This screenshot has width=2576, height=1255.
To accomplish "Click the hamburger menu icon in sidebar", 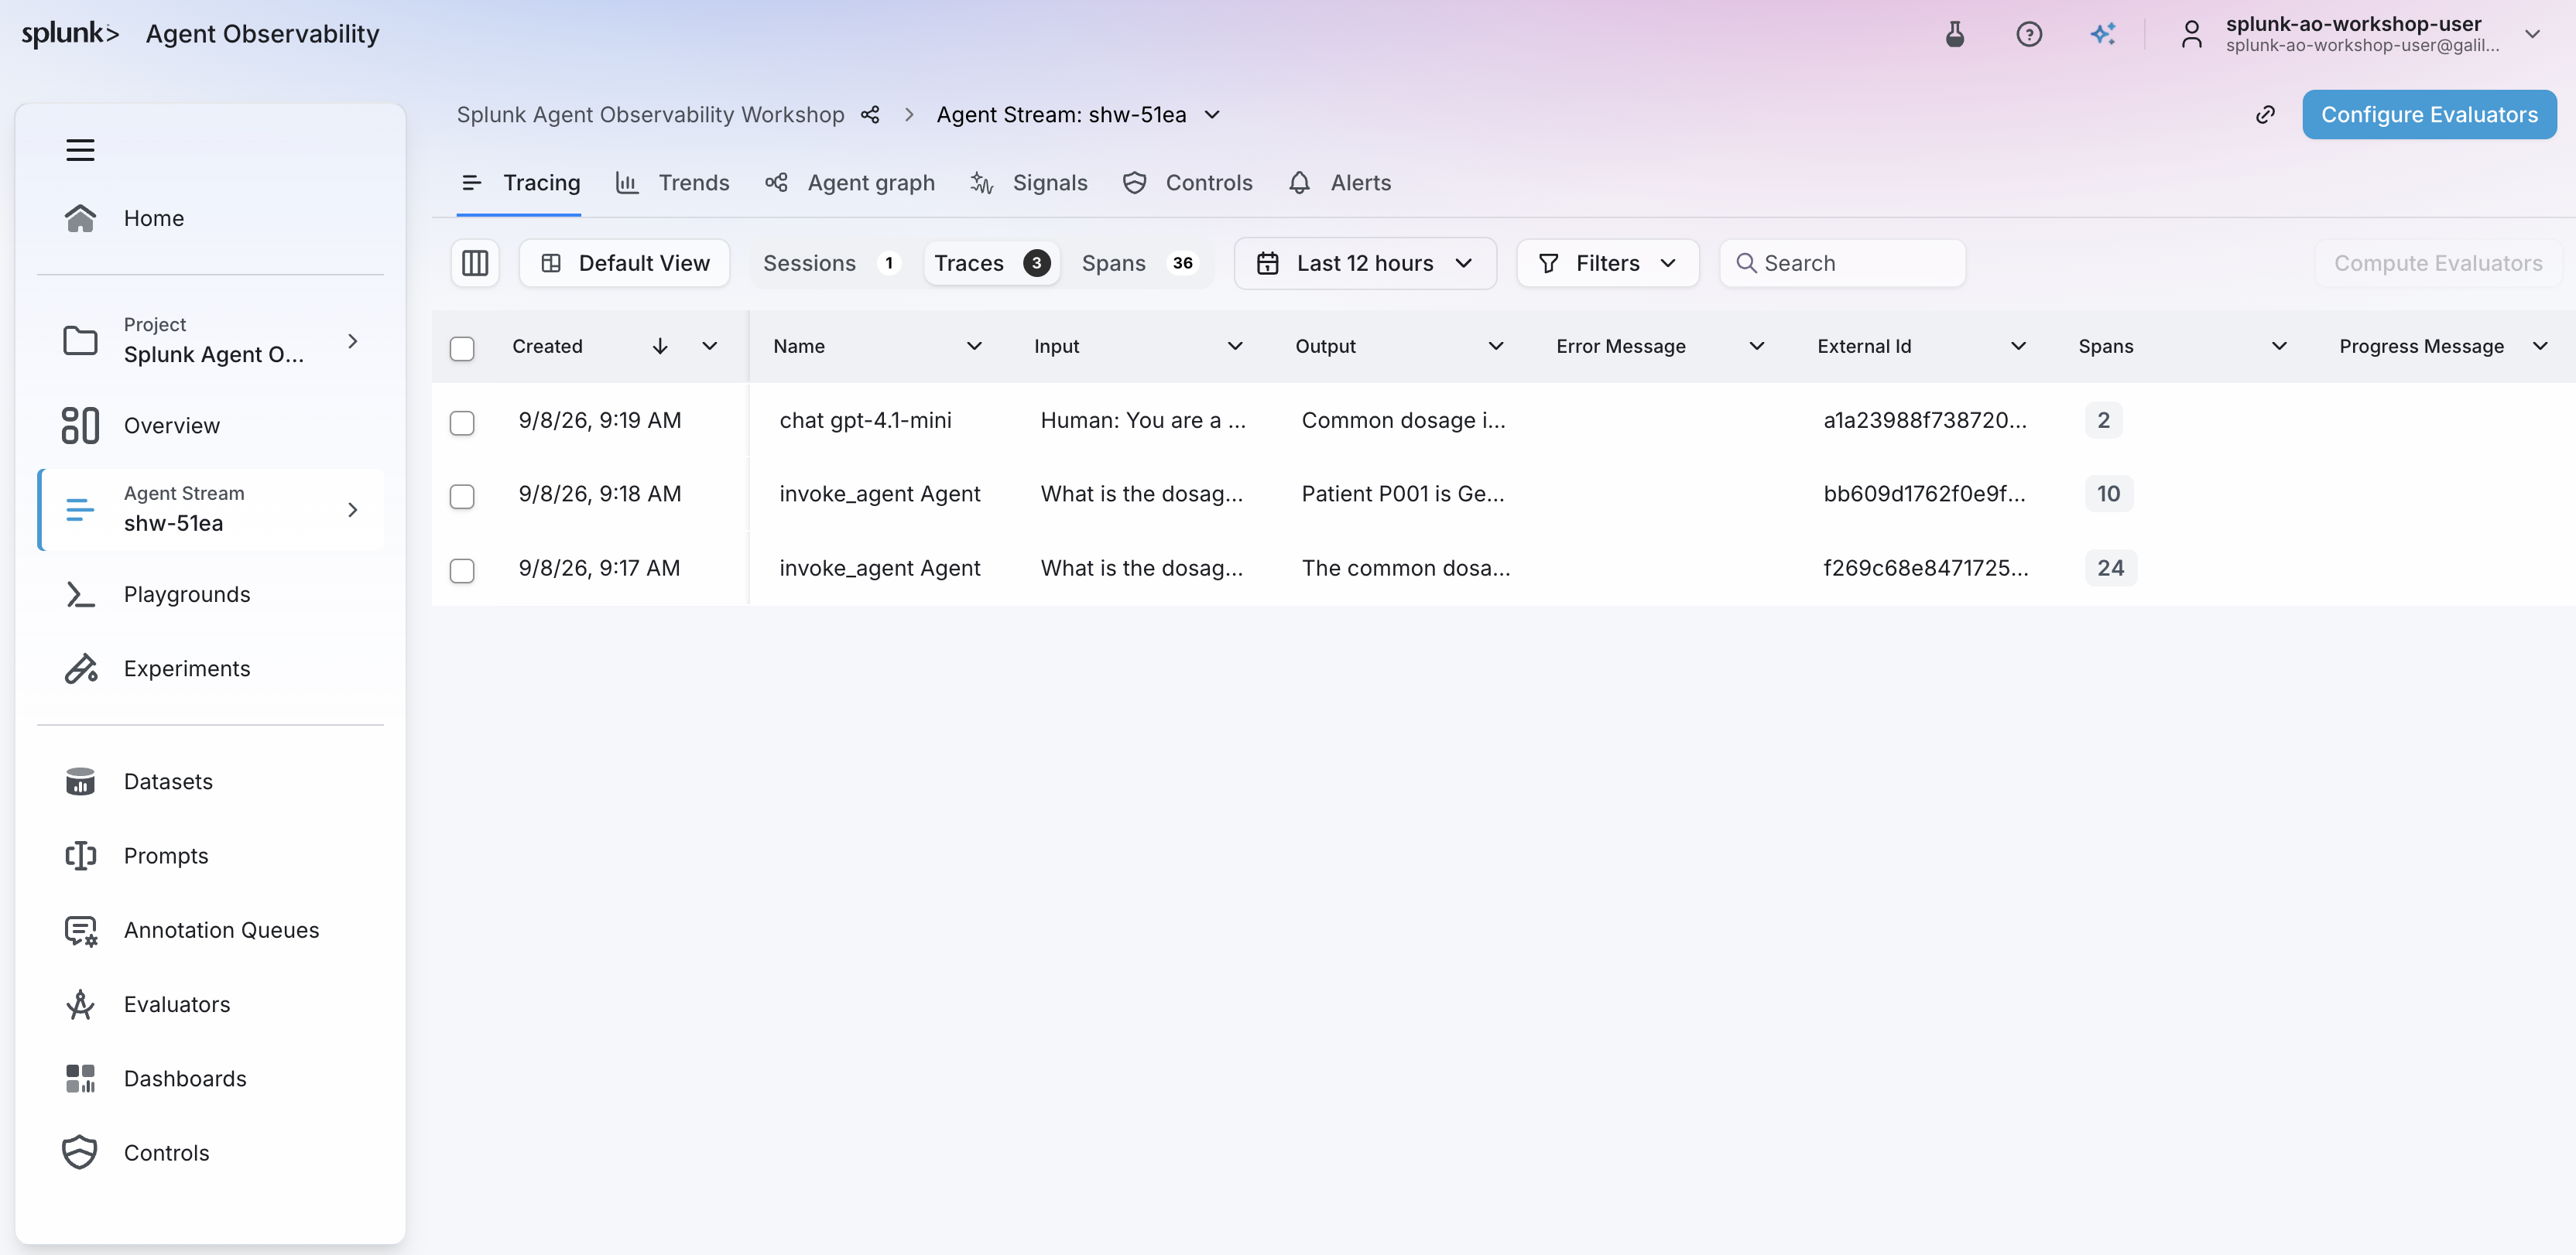I will [x=80, y=150].
